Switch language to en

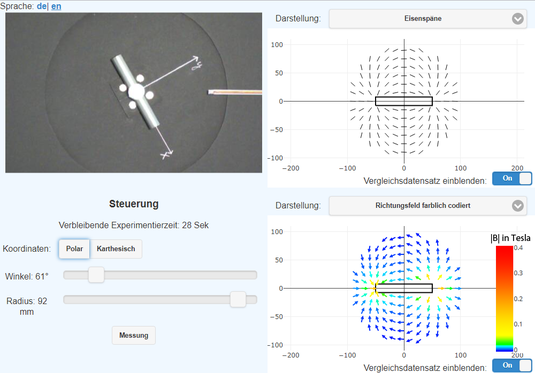pos(56,6)
